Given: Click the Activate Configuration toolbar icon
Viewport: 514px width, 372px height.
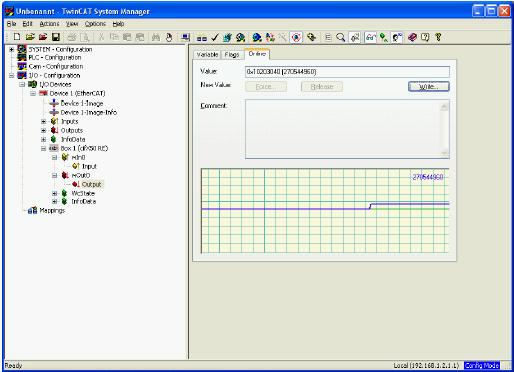Looking at the screenshot, I should pos(227,37).
